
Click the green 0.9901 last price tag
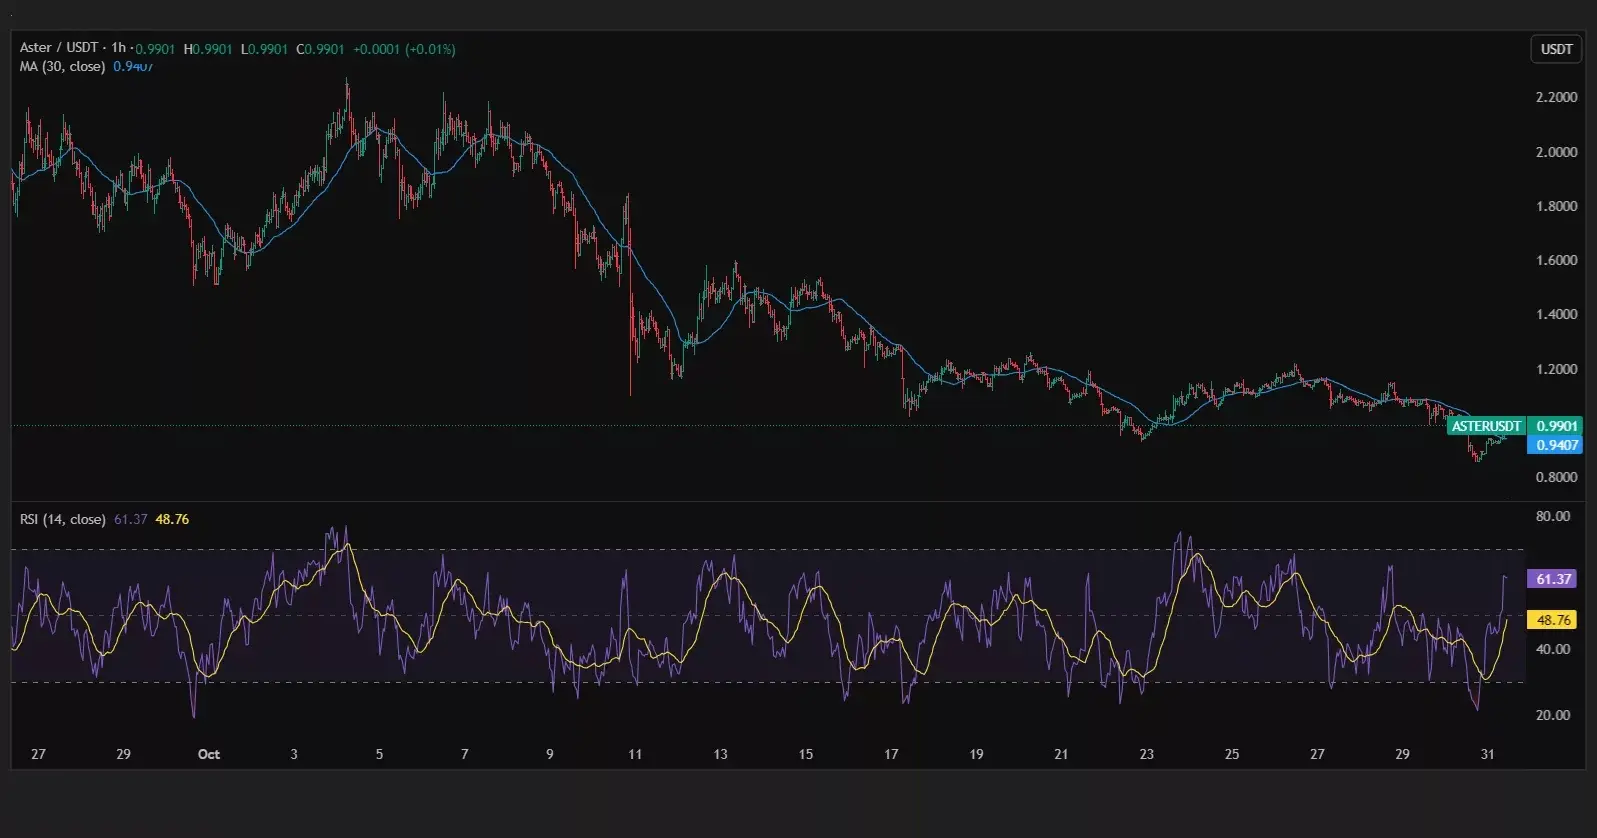click(1556, 426)
